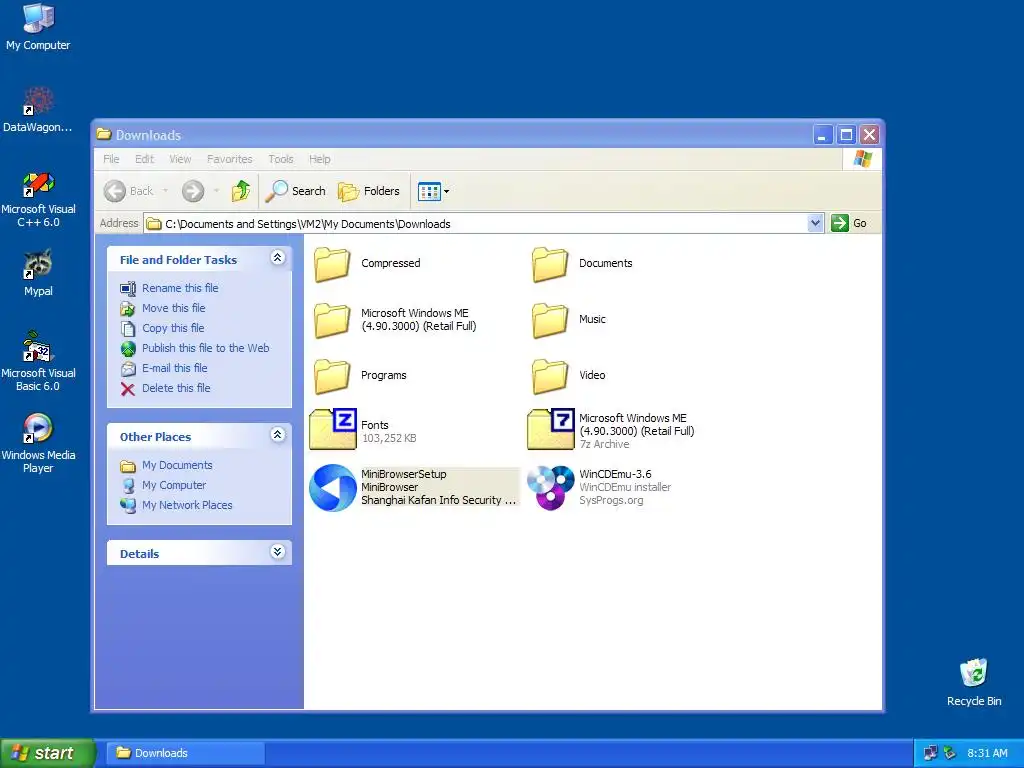Select the Windows ME 7z Archive file
The image size is (1024, 768).
click(611, 430)
